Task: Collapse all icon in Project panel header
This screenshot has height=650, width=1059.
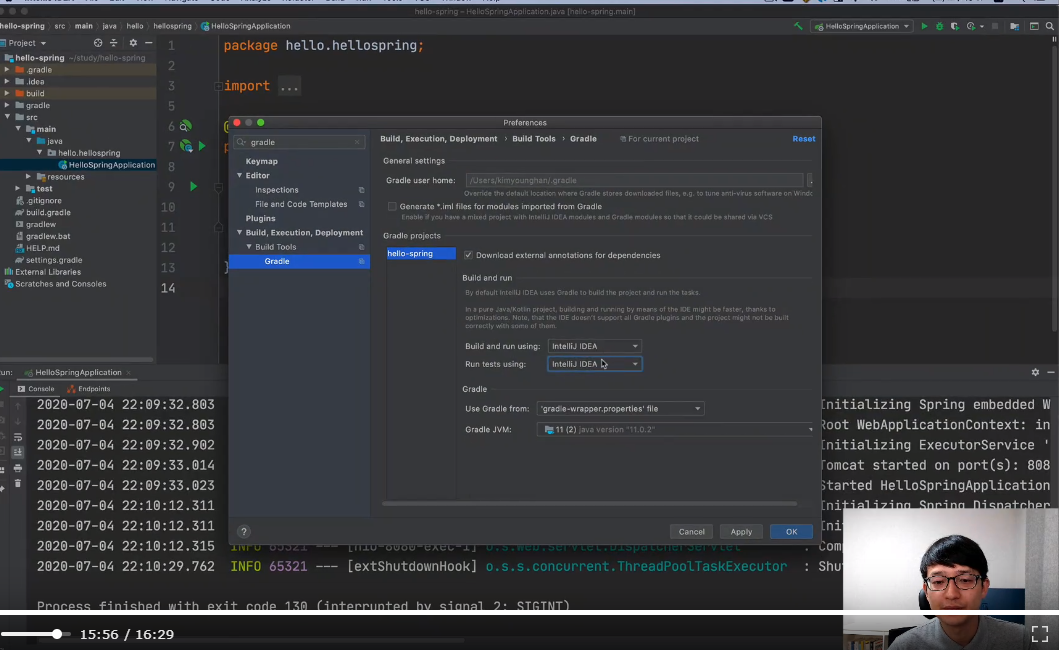Action: click(113, 43)
